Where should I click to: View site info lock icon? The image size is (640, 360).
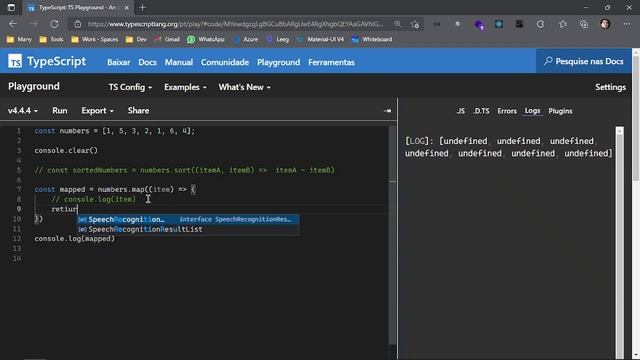(x=78, y=24)
